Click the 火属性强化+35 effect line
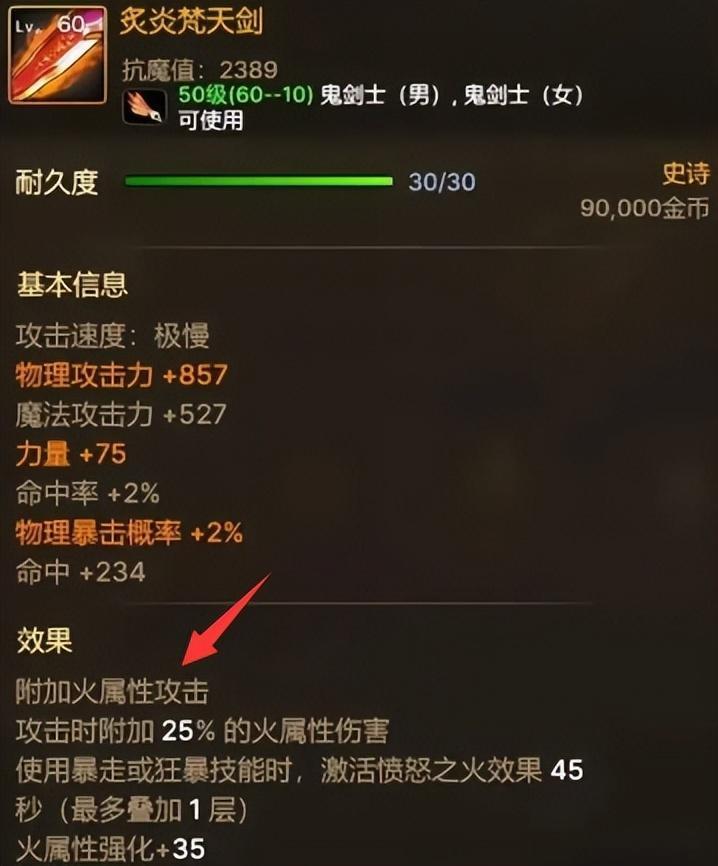 110,849
